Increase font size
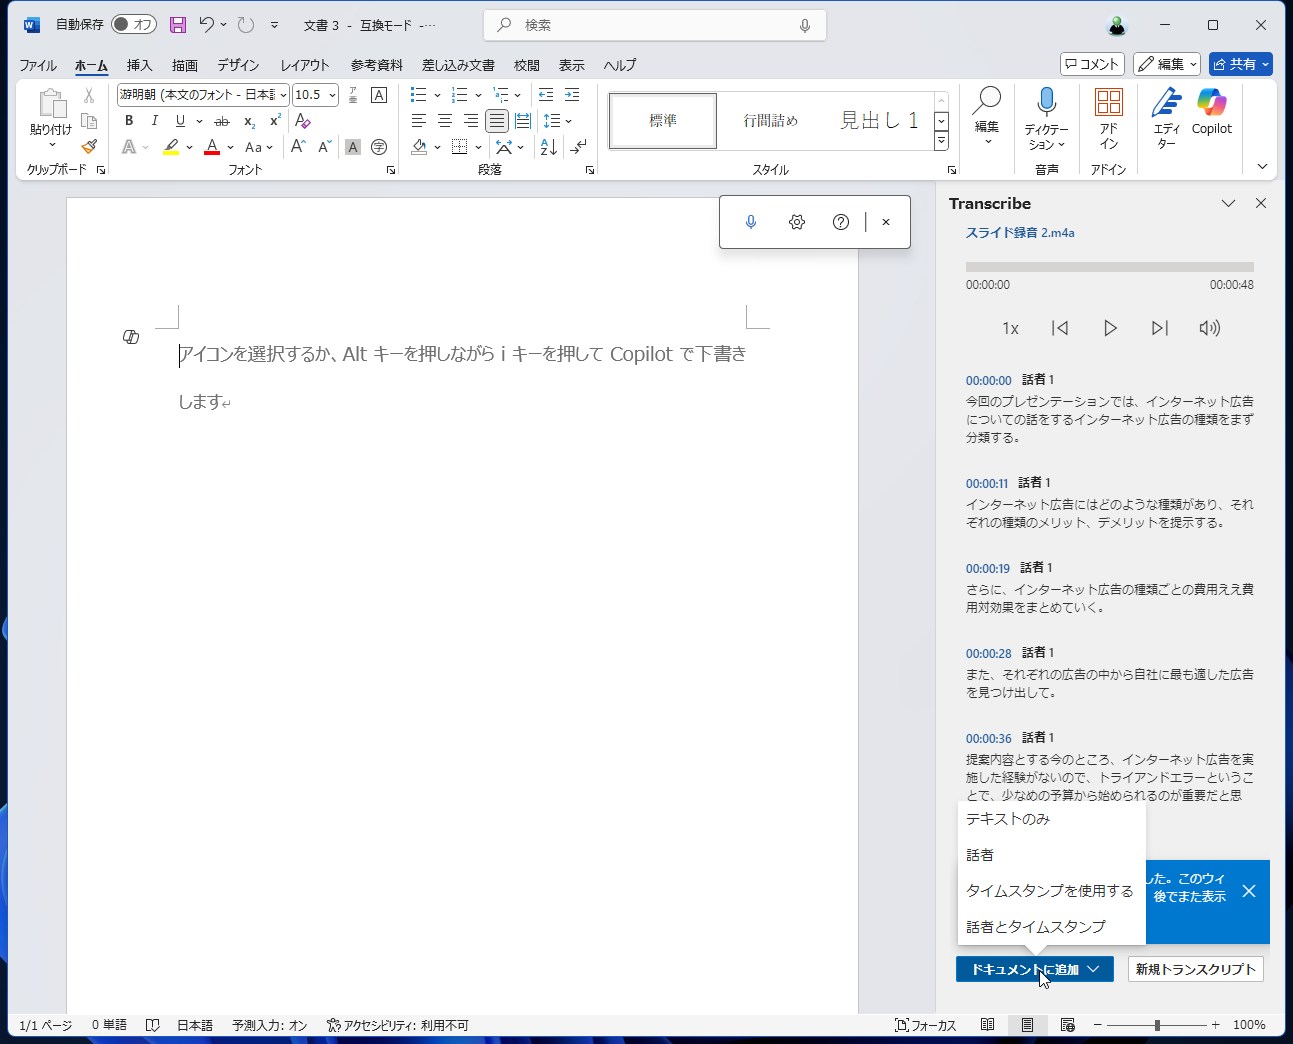 pos(298,147)
